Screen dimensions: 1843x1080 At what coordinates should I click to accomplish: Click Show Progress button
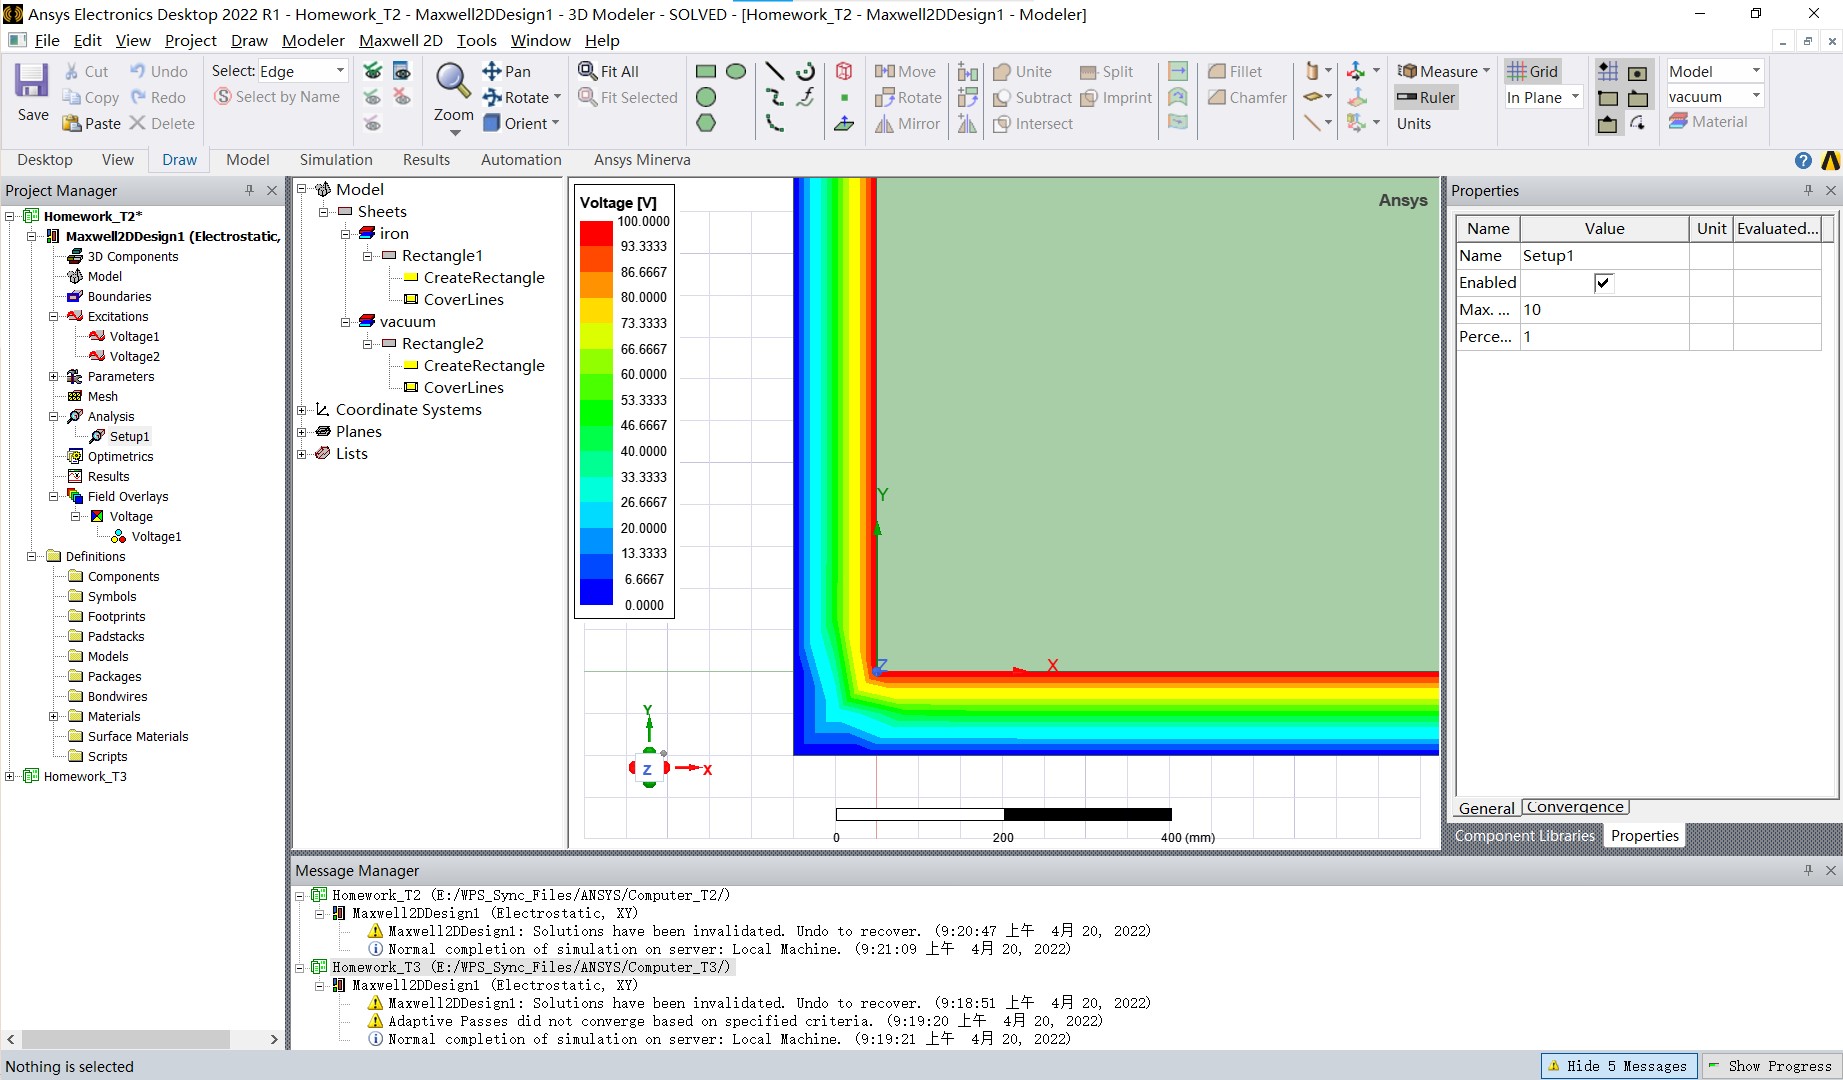pos(1771,1066)
